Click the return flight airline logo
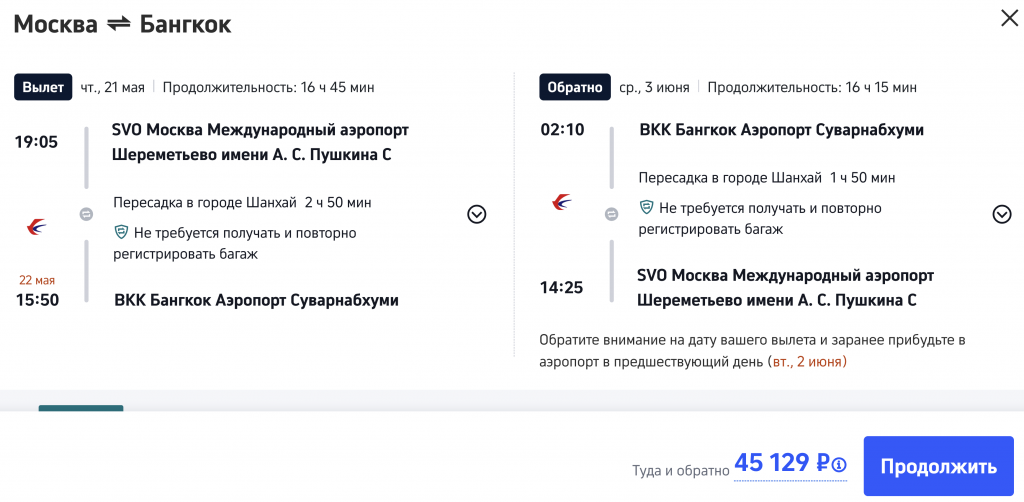Image resolution: width=1024 pixels, height=502 pixels. pos(562,203)
